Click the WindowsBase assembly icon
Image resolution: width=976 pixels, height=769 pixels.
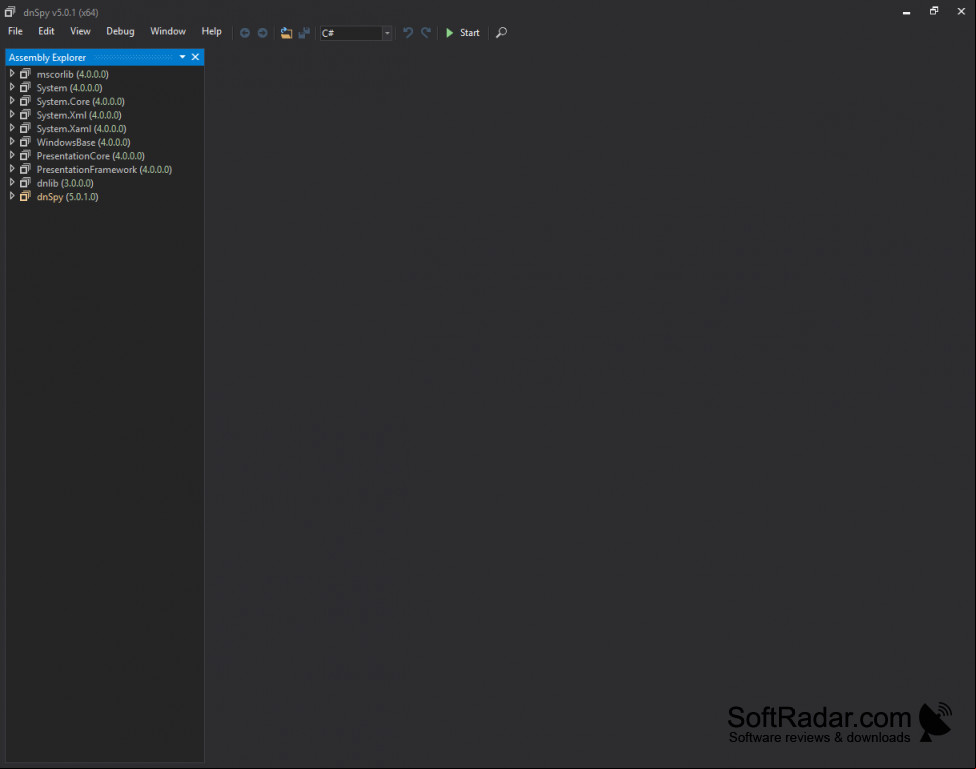tap(25, 142)
